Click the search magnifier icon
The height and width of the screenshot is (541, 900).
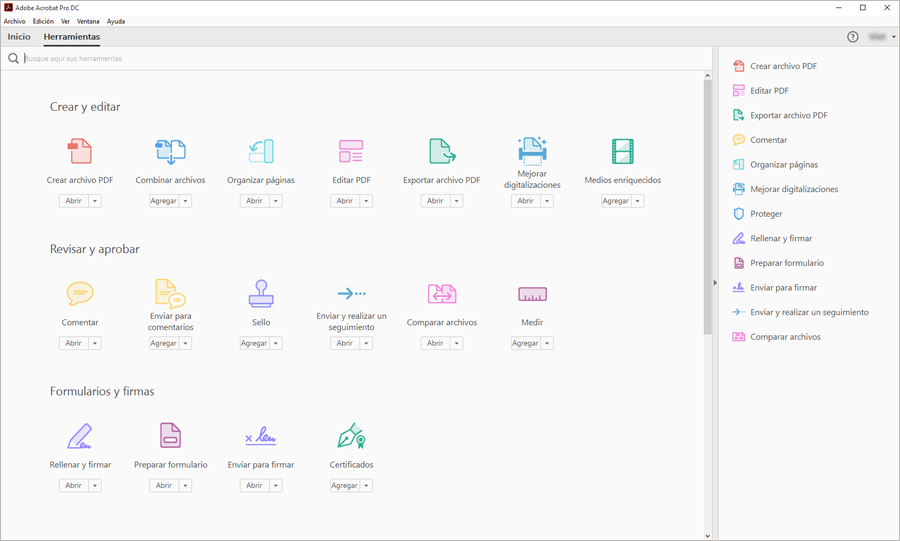pos(13,59)
